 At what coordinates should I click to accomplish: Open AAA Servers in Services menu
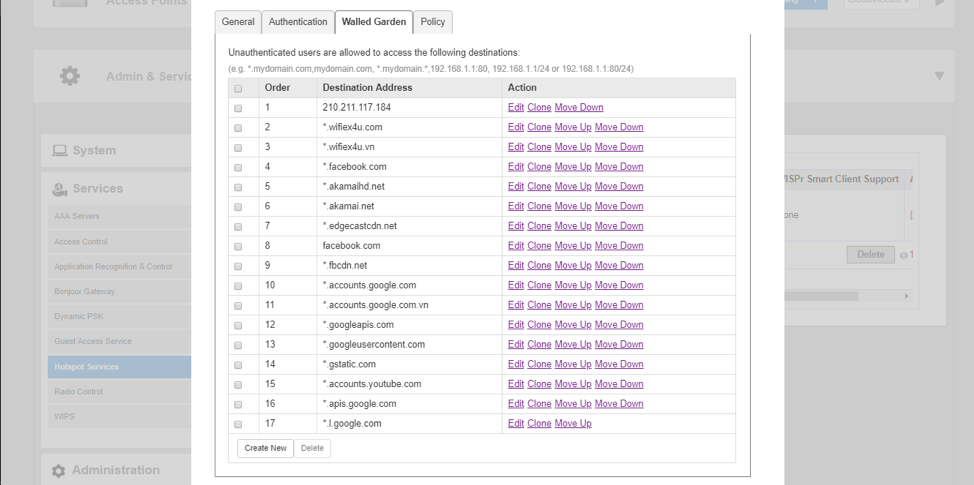(119, 217)
